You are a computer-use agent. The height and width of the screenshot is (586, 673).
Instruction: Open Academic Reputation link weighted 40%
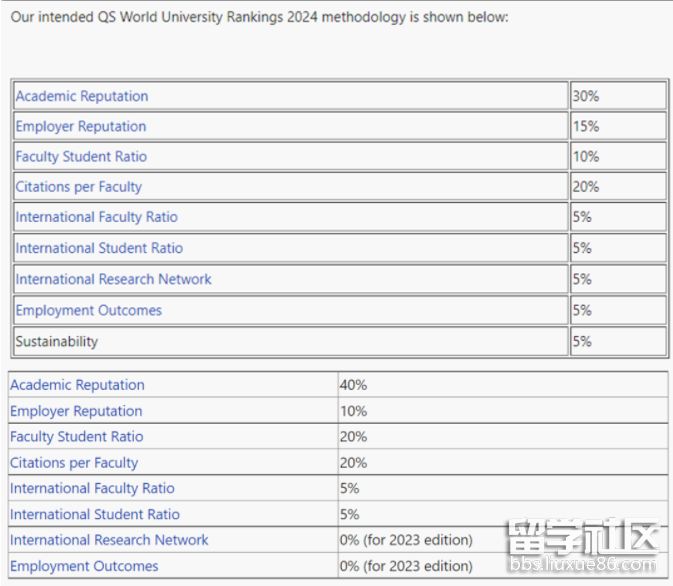click(x=77, y=385)
